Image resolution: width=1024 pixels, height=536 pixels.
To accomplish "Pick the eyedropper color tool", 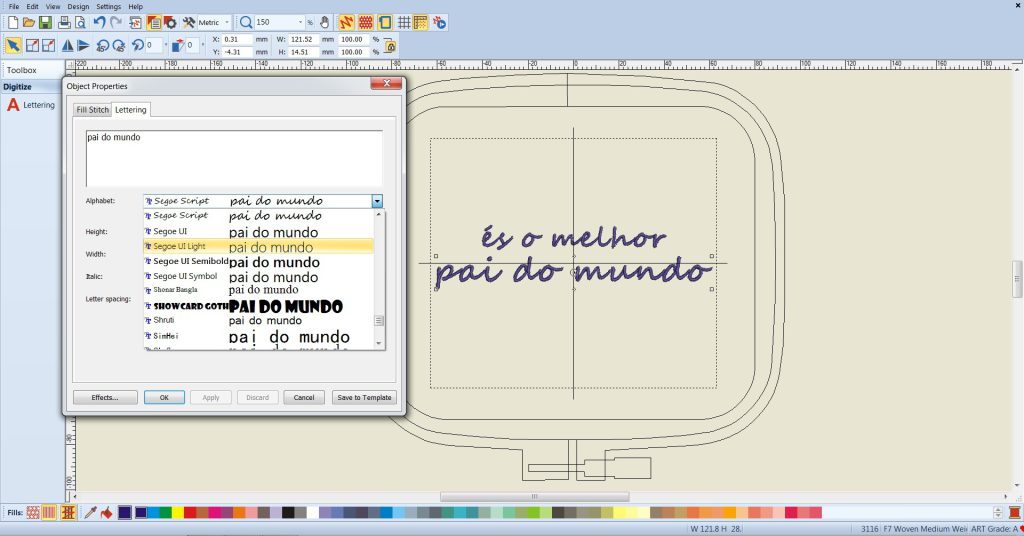I will 89,512.
